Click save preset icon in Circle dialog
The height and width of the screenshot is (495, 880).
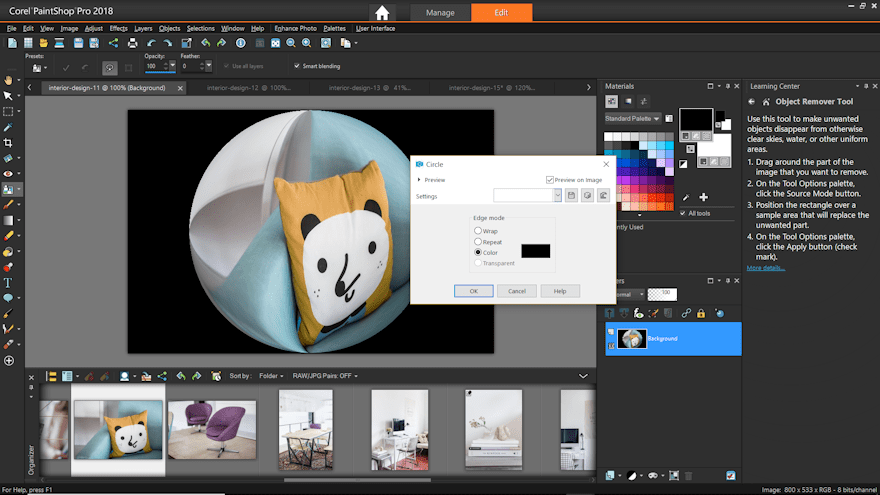point(571,196)
